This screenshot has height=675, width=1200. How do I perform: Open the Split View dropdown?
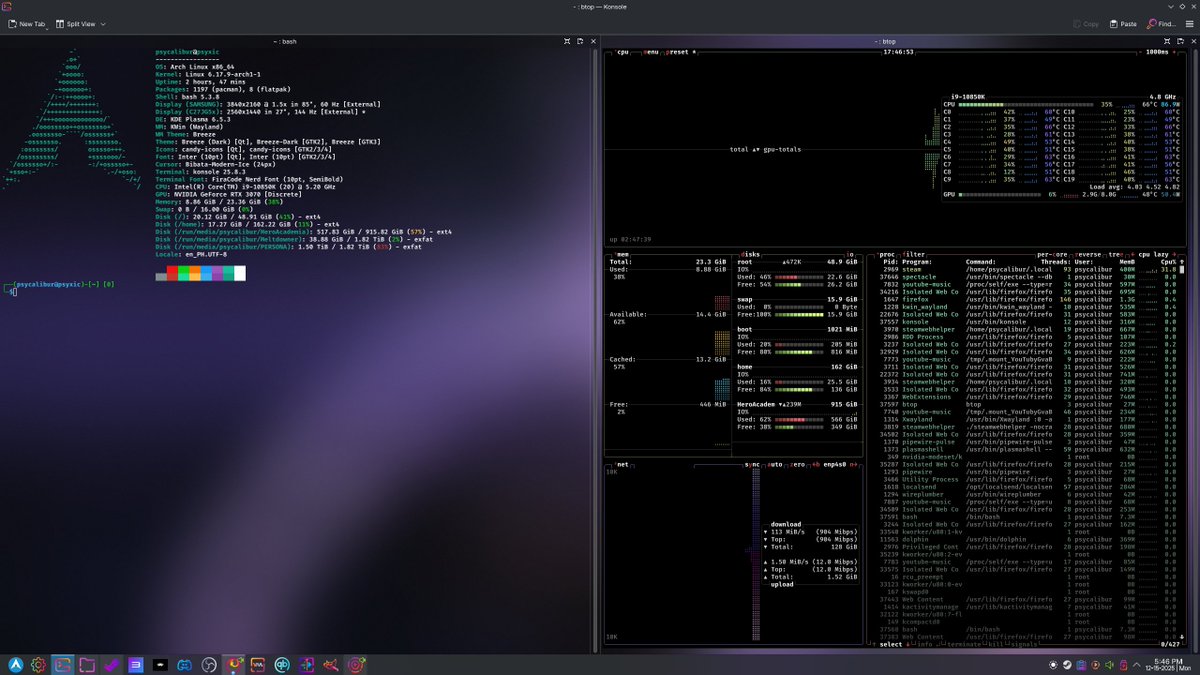79,23
